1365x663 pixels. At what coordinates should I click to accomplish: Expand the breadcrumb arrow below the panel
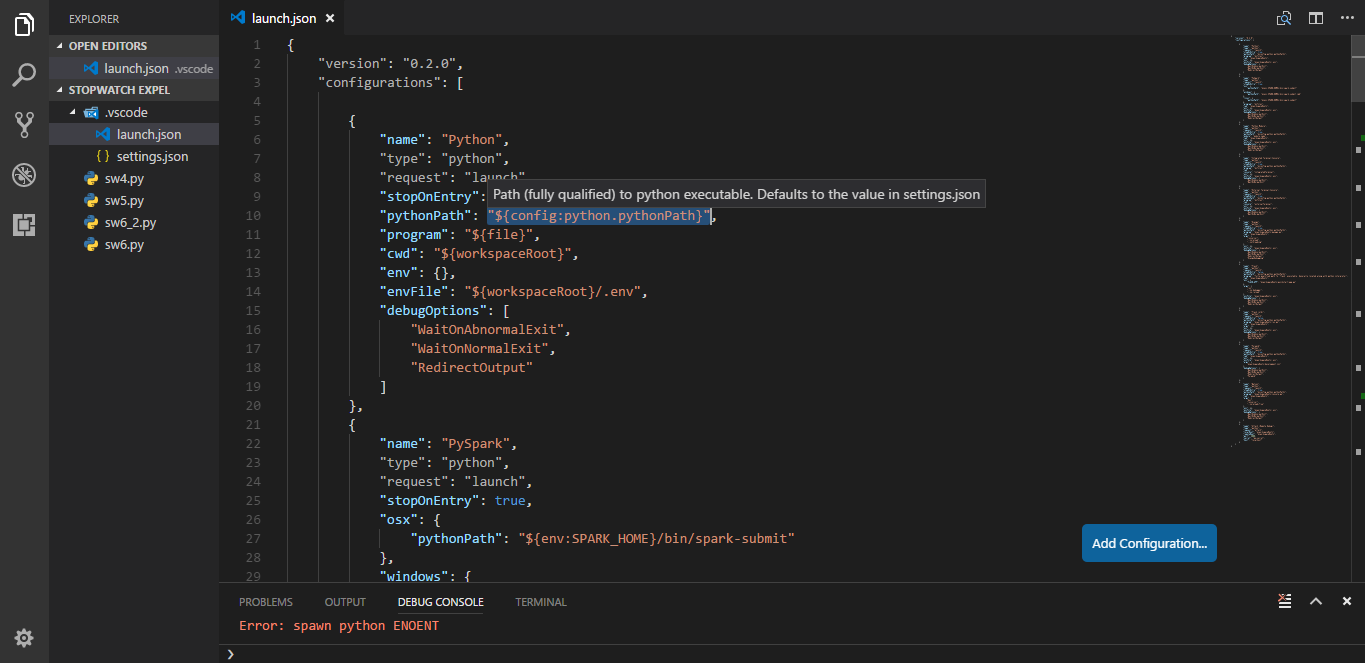230,652
